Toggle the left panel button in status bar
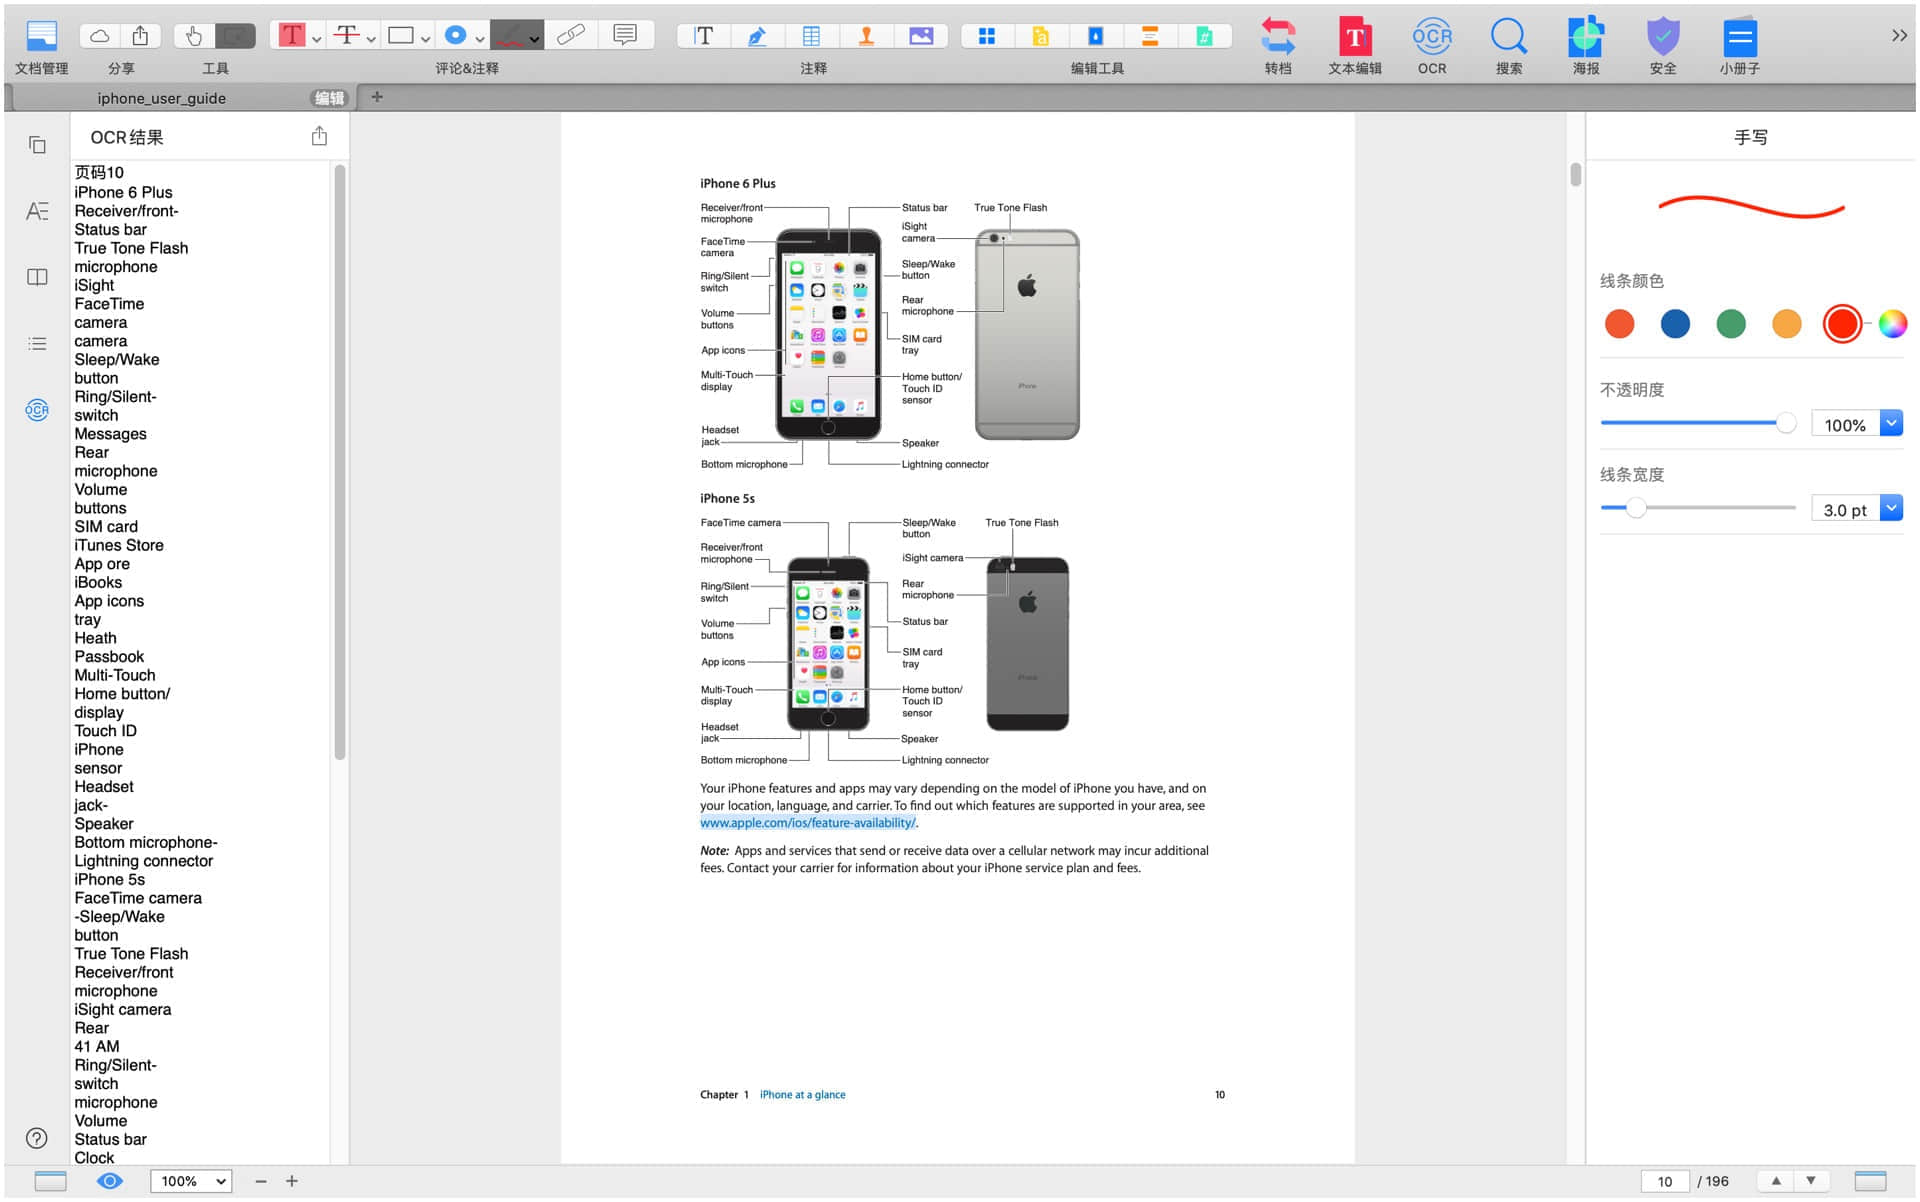This screenshot has width=1920, height=1202. point(50,1181)
